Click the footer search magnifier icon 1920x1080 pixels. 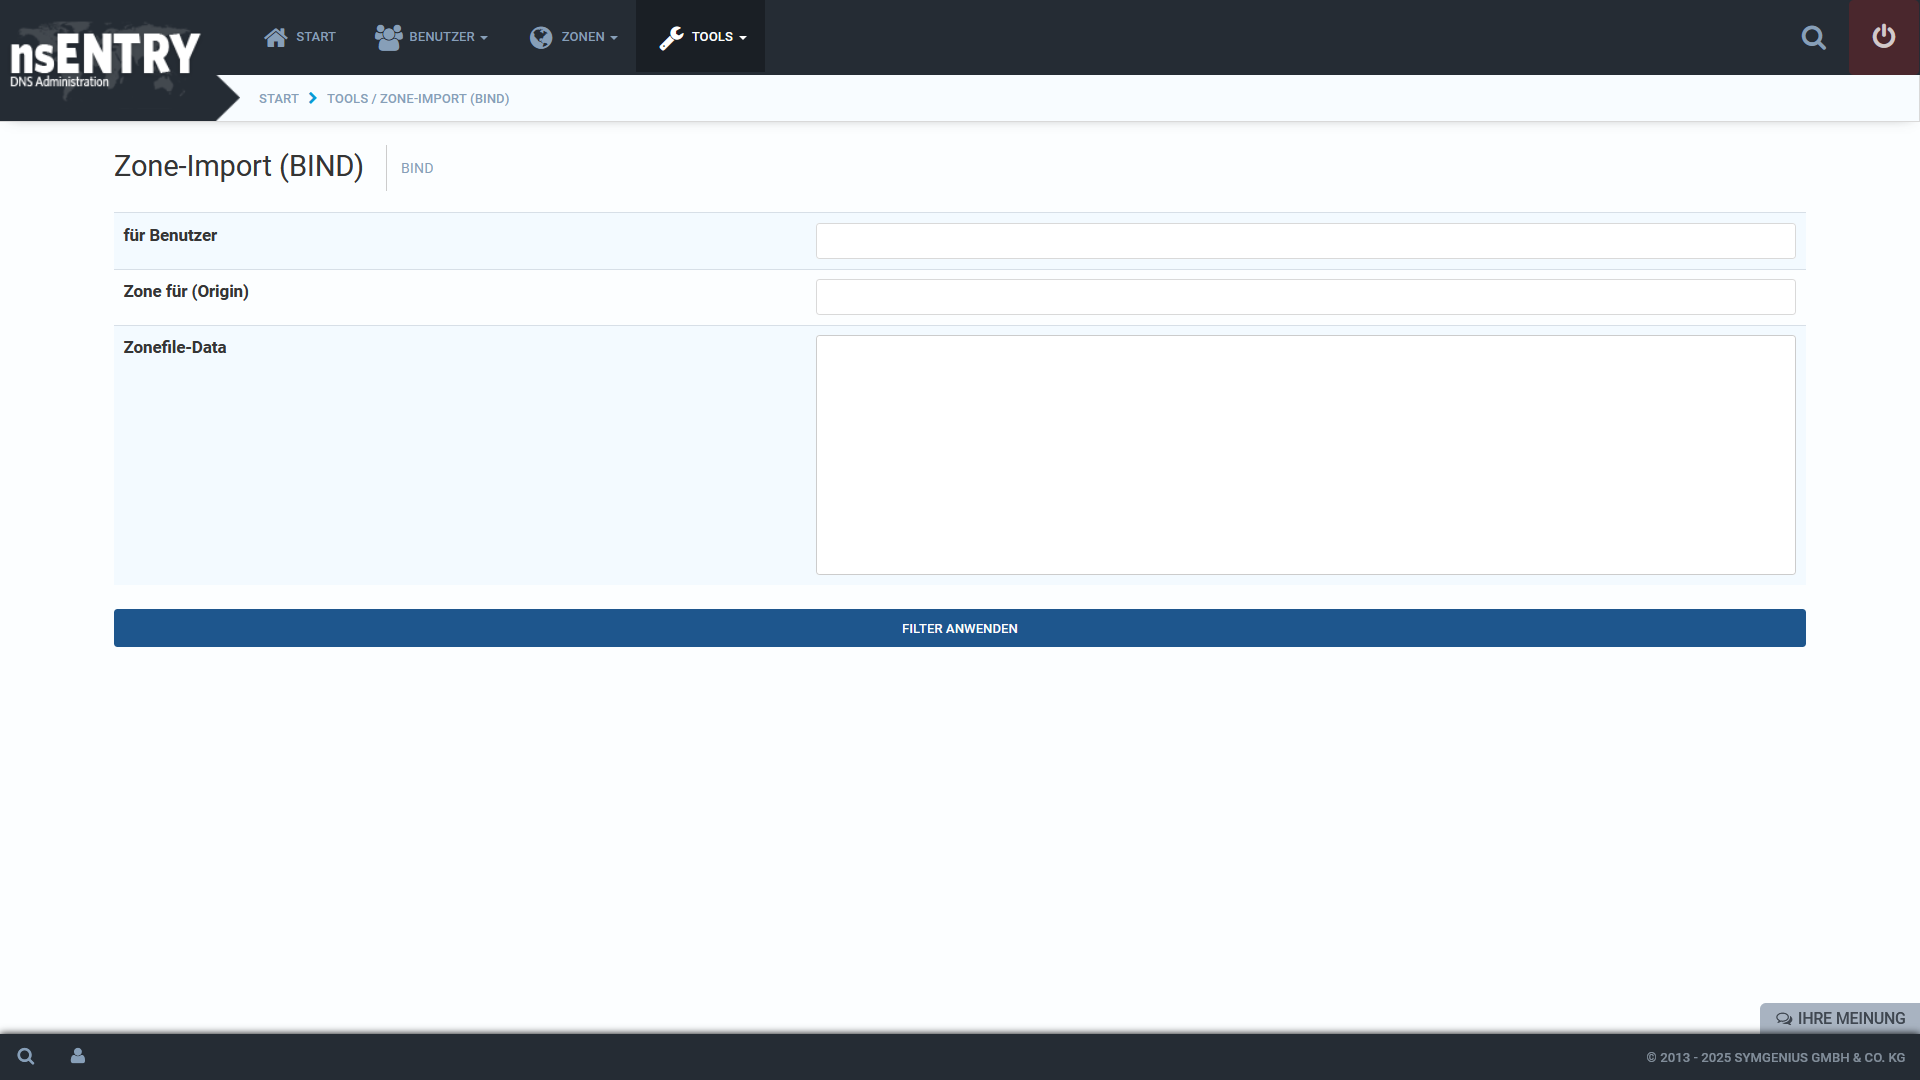[26, 1056]
